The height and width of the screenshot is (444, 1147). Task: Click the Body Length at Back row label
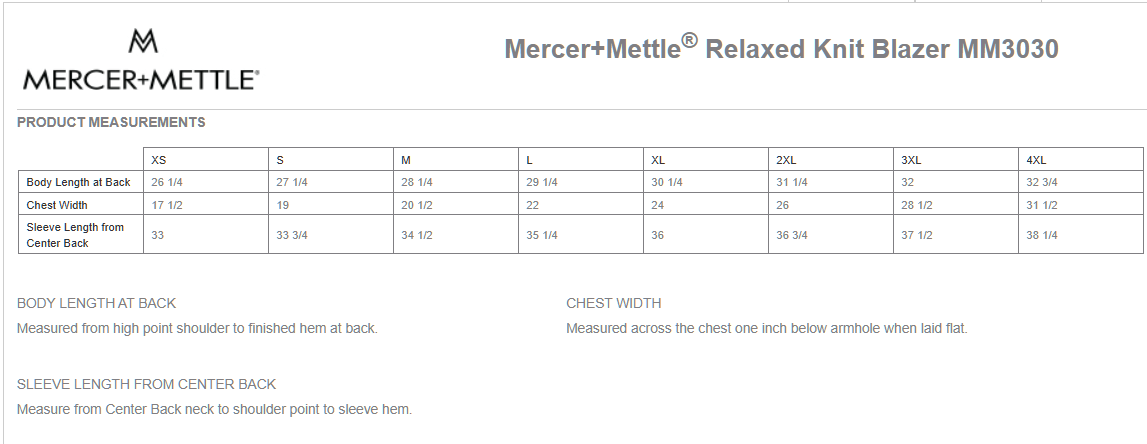[x=78, y=182]
